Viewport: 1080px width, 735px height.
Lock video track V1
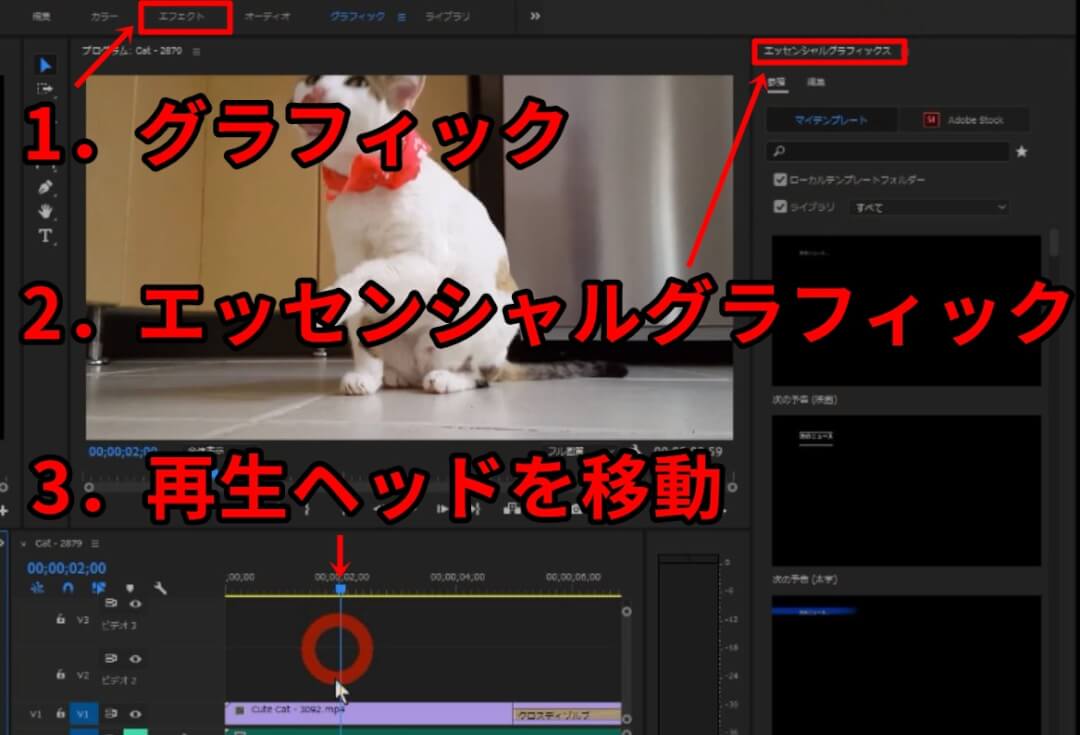(61, 714)
